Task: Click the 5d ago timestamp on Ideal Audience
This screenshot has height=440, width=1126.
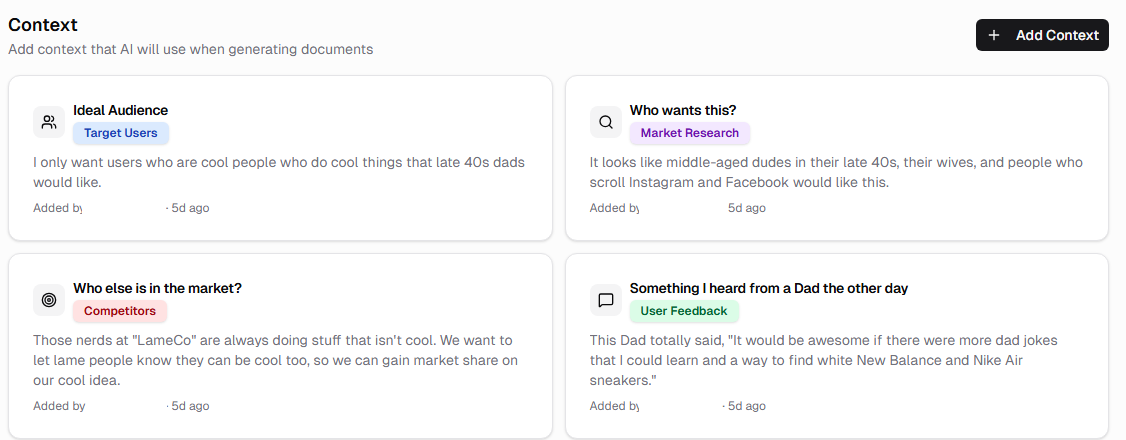Action: pyautogui.click(x=190, y=208)
